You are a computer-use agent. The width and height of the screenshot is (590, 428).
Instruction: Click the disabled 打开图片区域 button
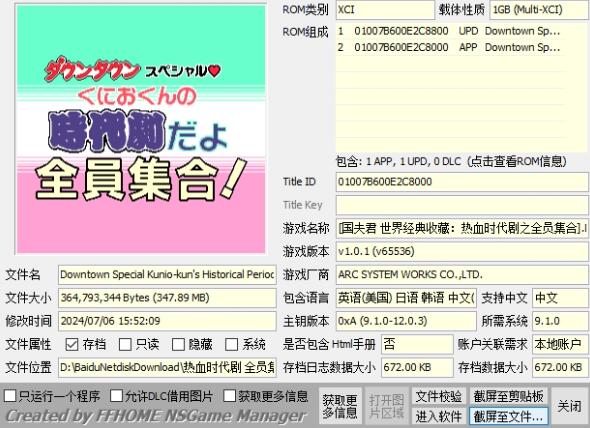click(386, 406)
